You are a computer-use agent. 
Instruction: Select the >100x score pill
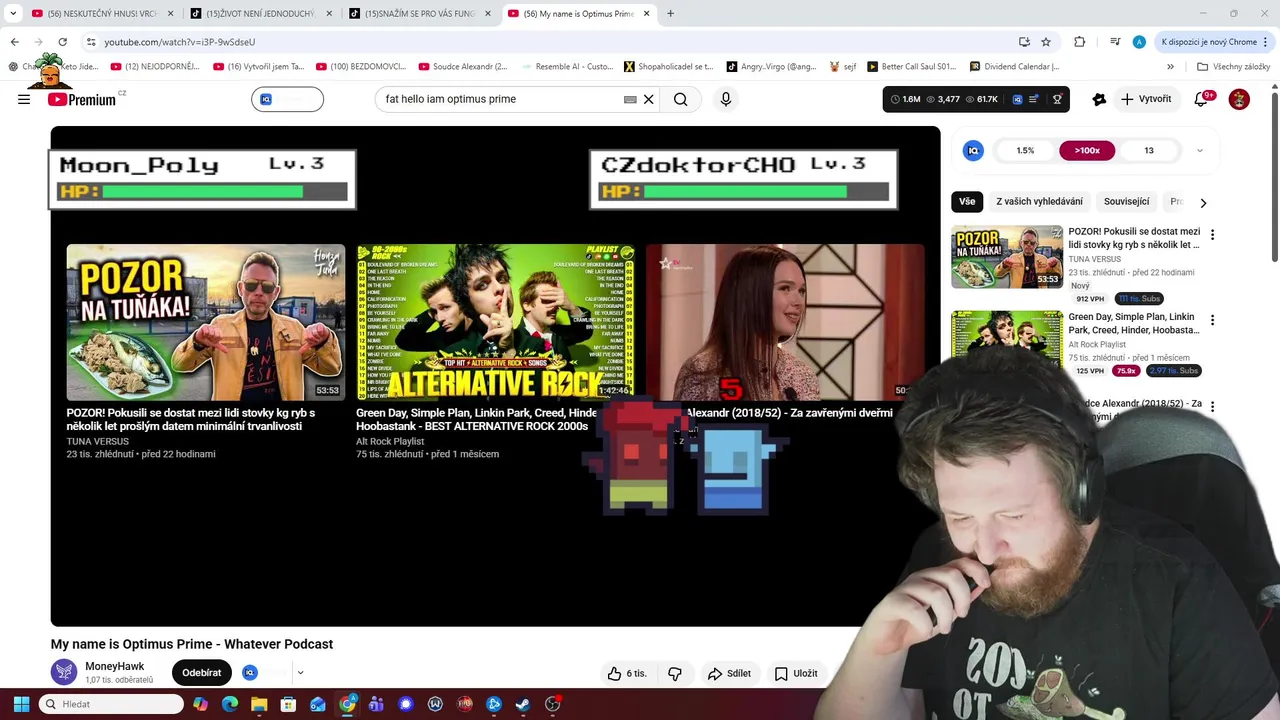coord(1087,150)
